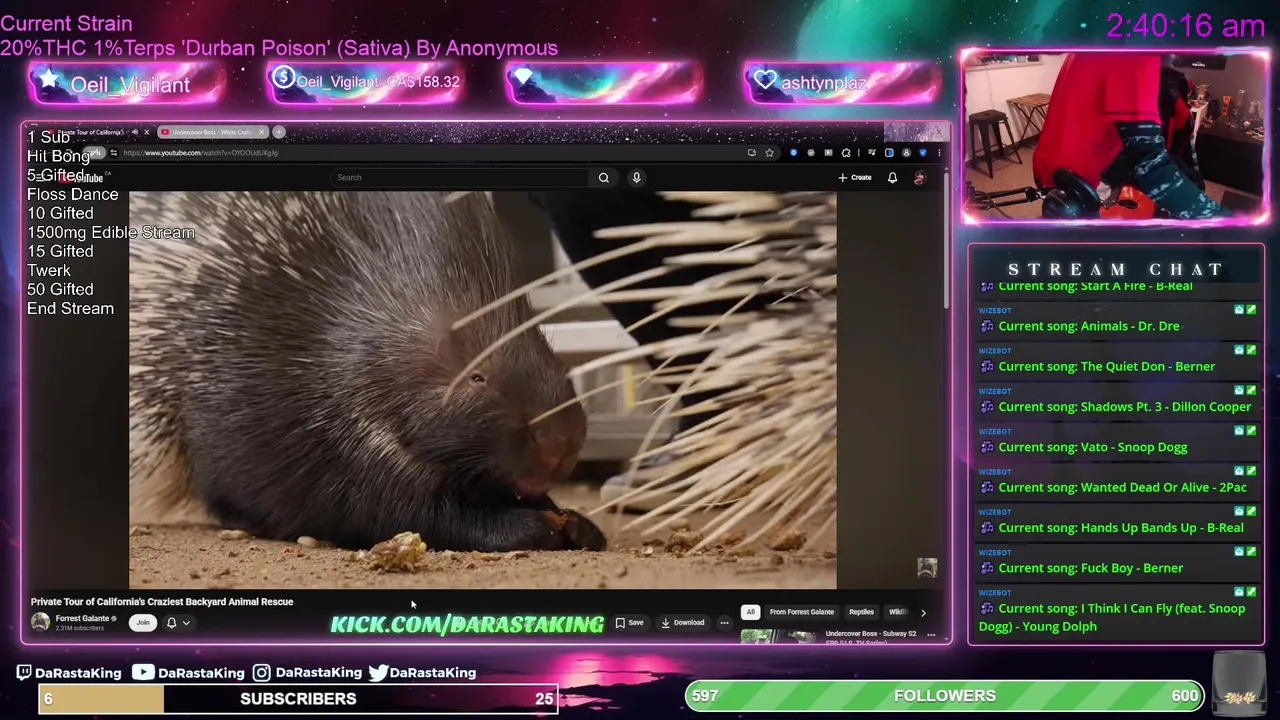Open Forrest Galante channel avatar
The width and height of the screenshot is (1280, 720).
pyautogui.click(x=40, y=622)
